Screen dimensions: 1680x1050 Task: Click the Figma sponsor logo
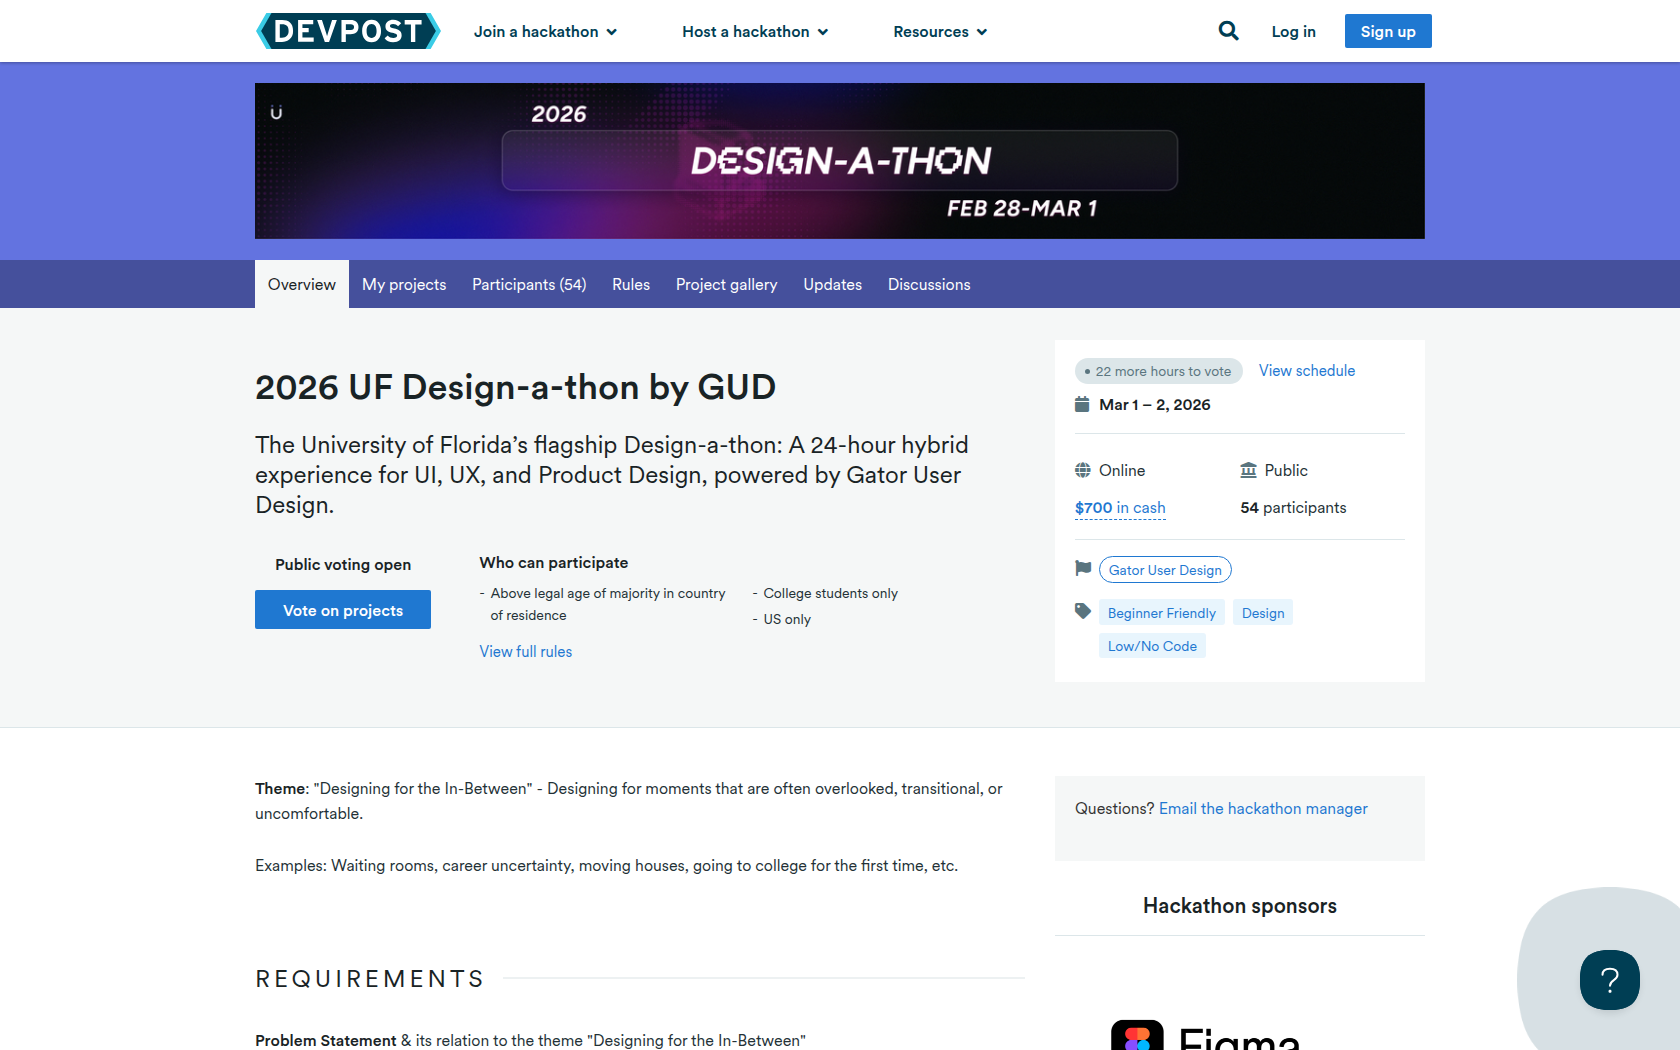(1205, 1038)
